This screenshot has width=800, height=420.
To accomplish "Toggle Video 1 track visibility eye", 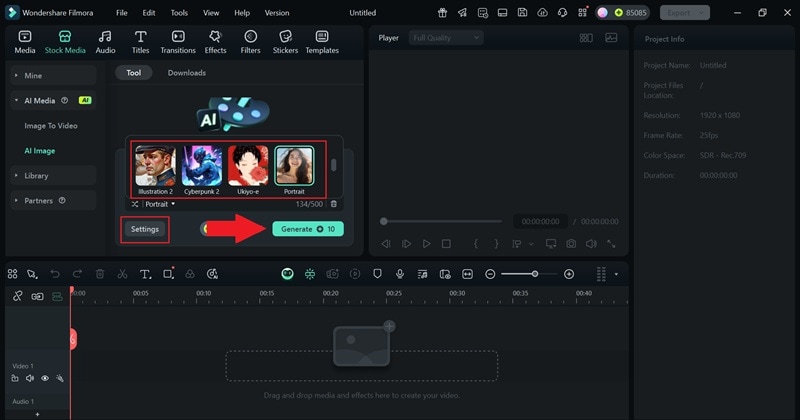I will coord(45,378).
